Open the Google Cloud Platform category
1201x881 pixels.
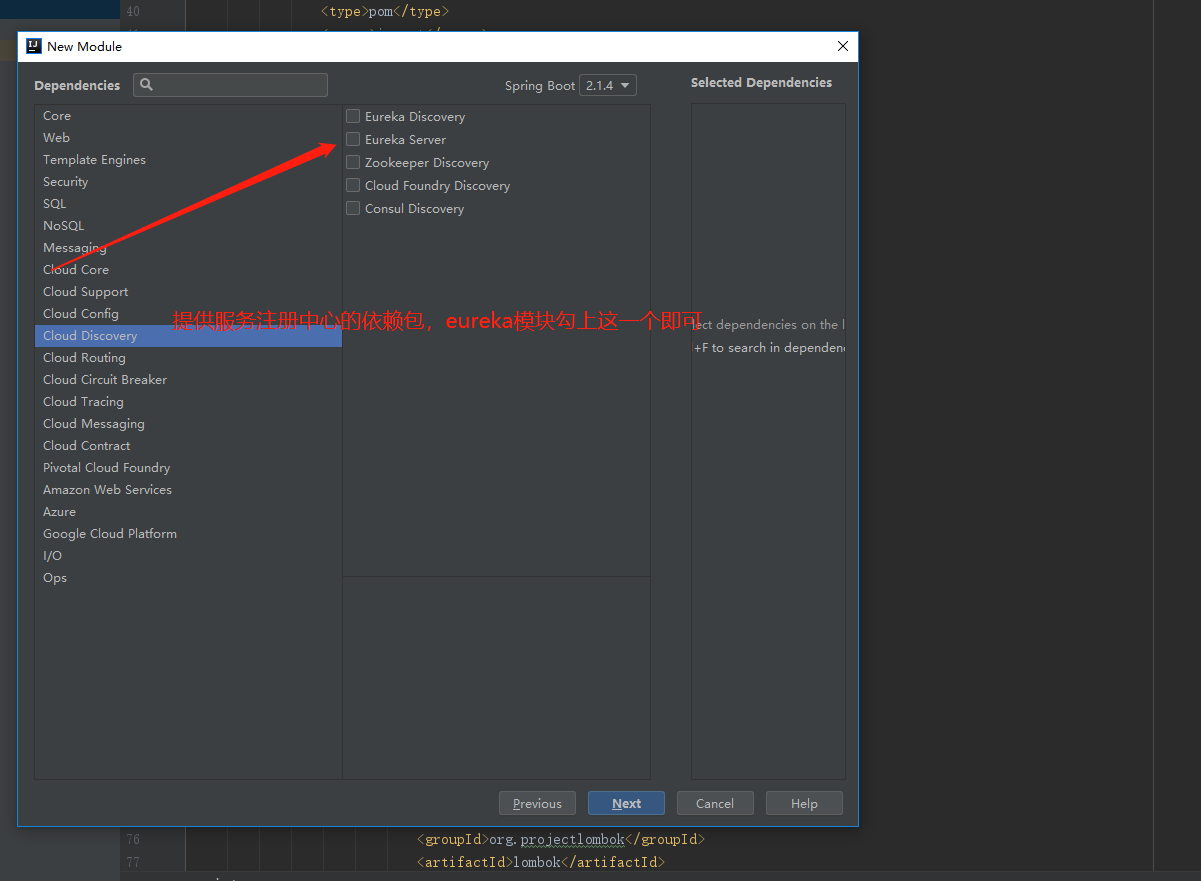(x=188, y=534)
